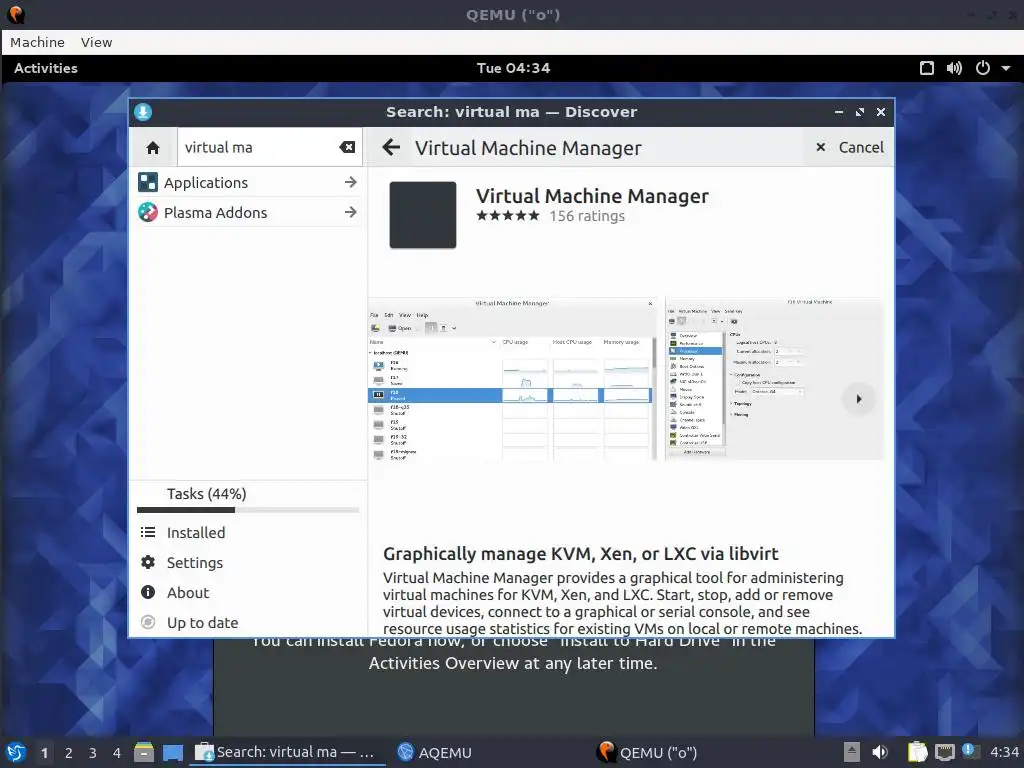This screenshot has height=768, width=1024.
Task: Switch to virtual desktop 2
Action: [x=69, y=753]
